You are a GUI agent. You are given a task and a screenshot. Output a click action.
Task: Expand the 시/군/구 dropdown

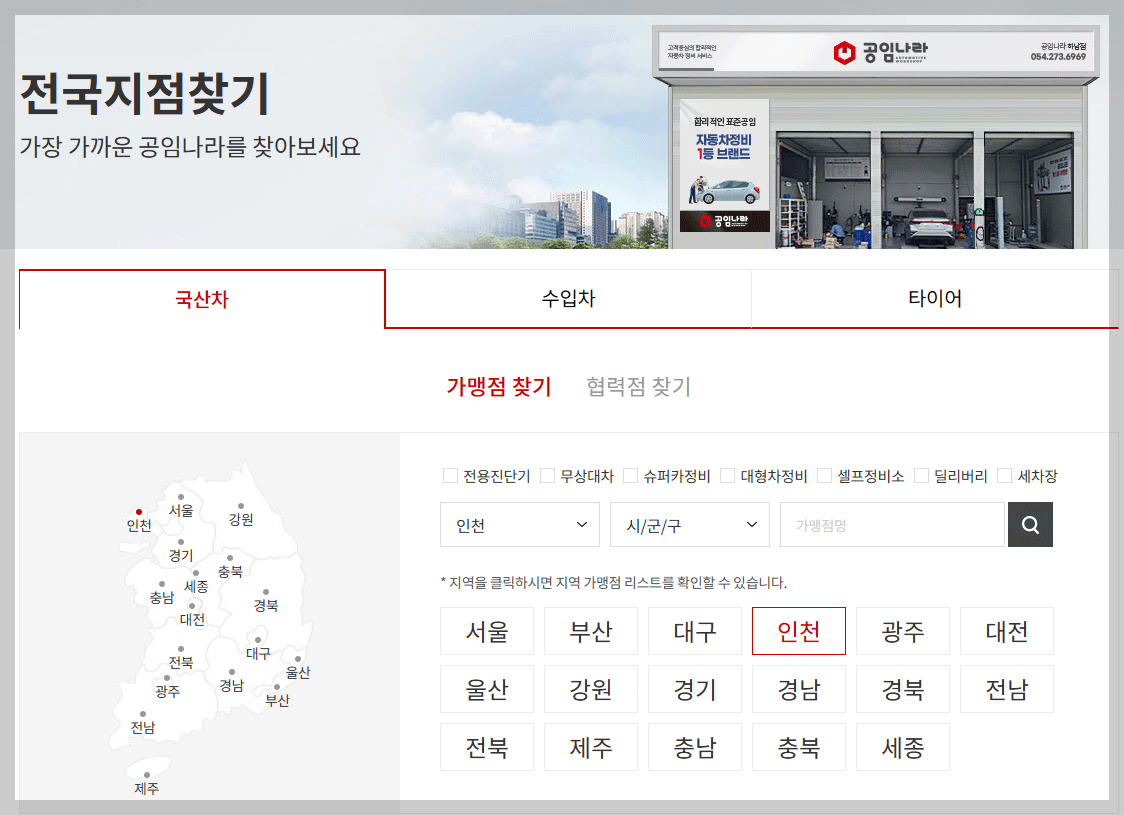tap(689, 524)
